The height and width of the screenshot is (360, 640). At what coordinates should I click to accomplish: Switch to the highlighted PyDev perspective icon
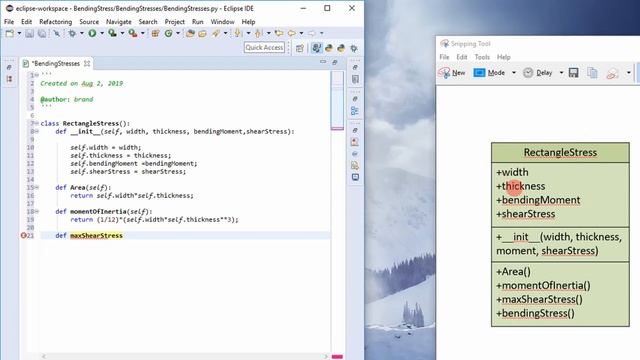click(x=316, y=48)
